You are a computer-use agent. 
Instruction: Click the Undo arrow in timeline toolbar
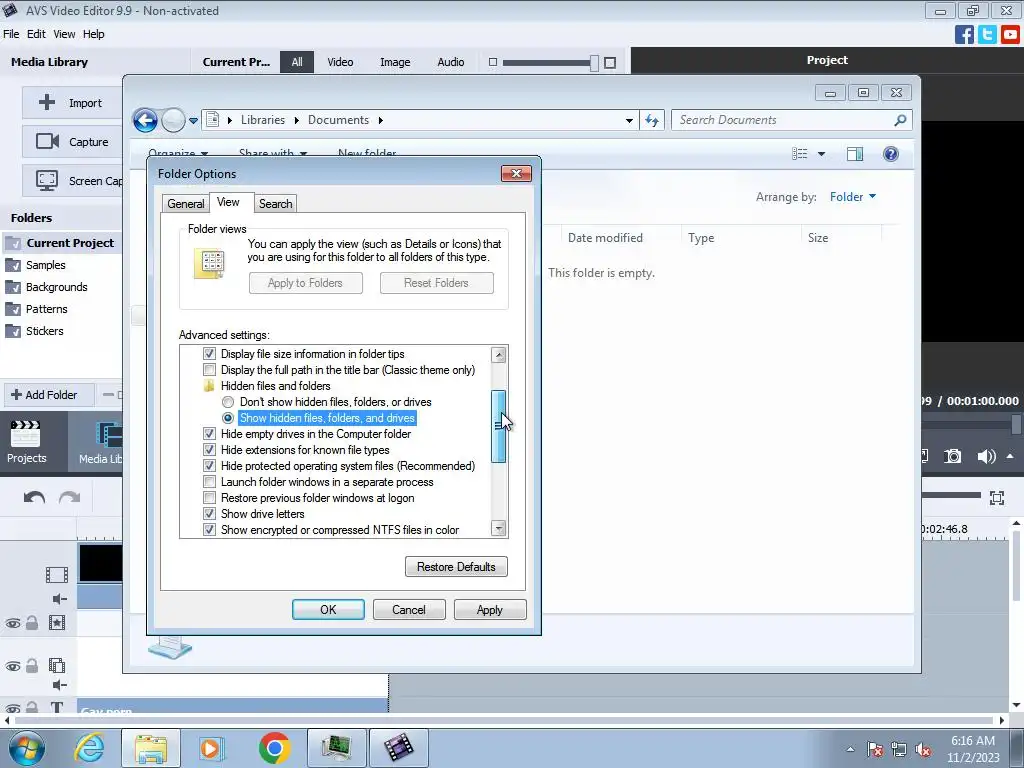34,498
